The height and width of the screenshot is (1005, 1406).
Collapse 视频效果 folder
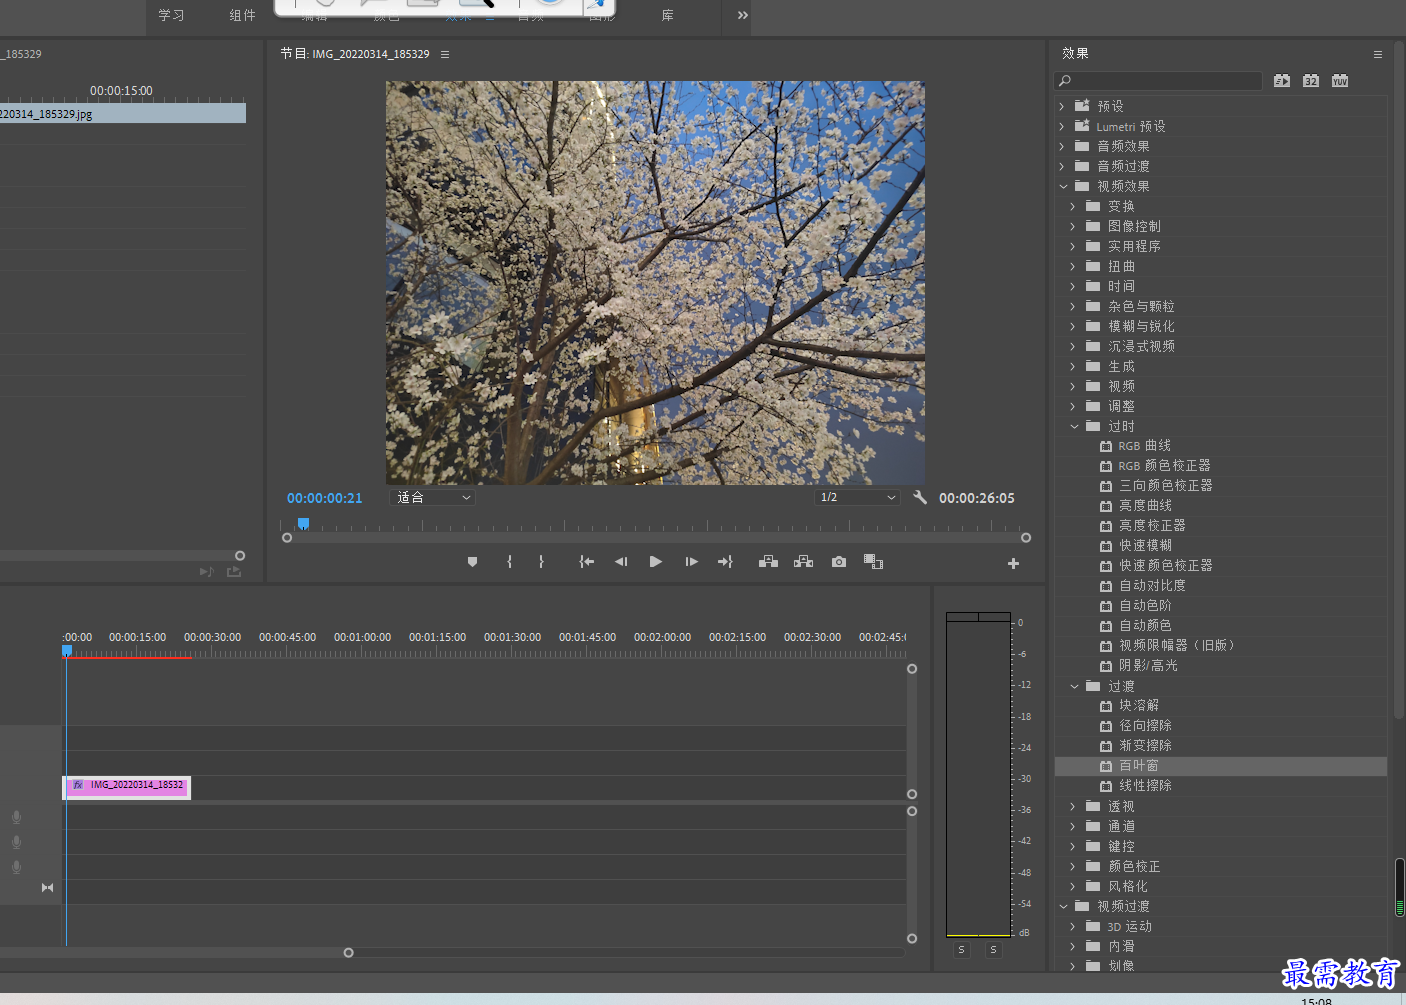pos(1063,186)
